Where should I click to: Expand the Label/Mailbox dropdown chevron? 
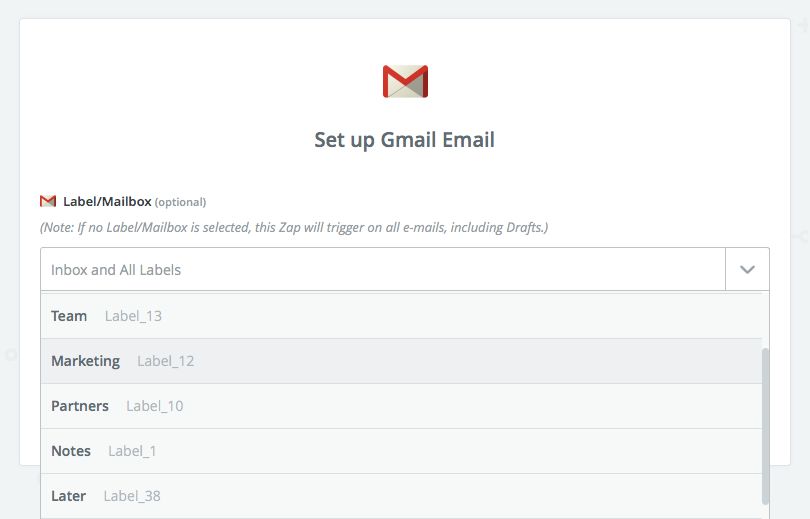747,270
